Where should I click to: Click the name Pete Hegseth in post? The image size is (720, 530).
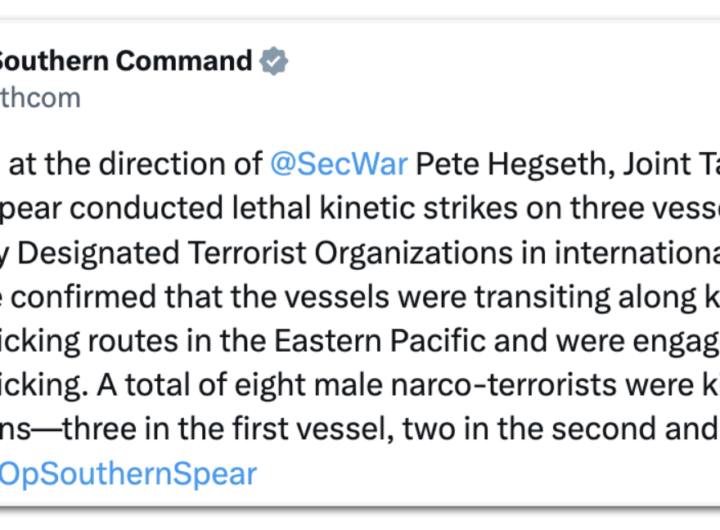pos(495,163)
